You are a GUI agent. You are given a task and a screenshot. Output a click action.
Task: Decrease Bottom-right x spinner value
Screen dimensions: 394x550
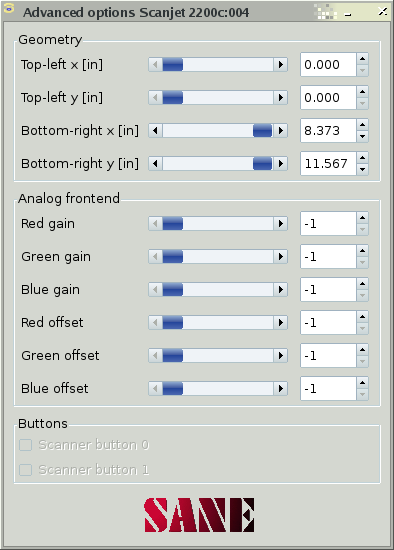coord(362,136)
